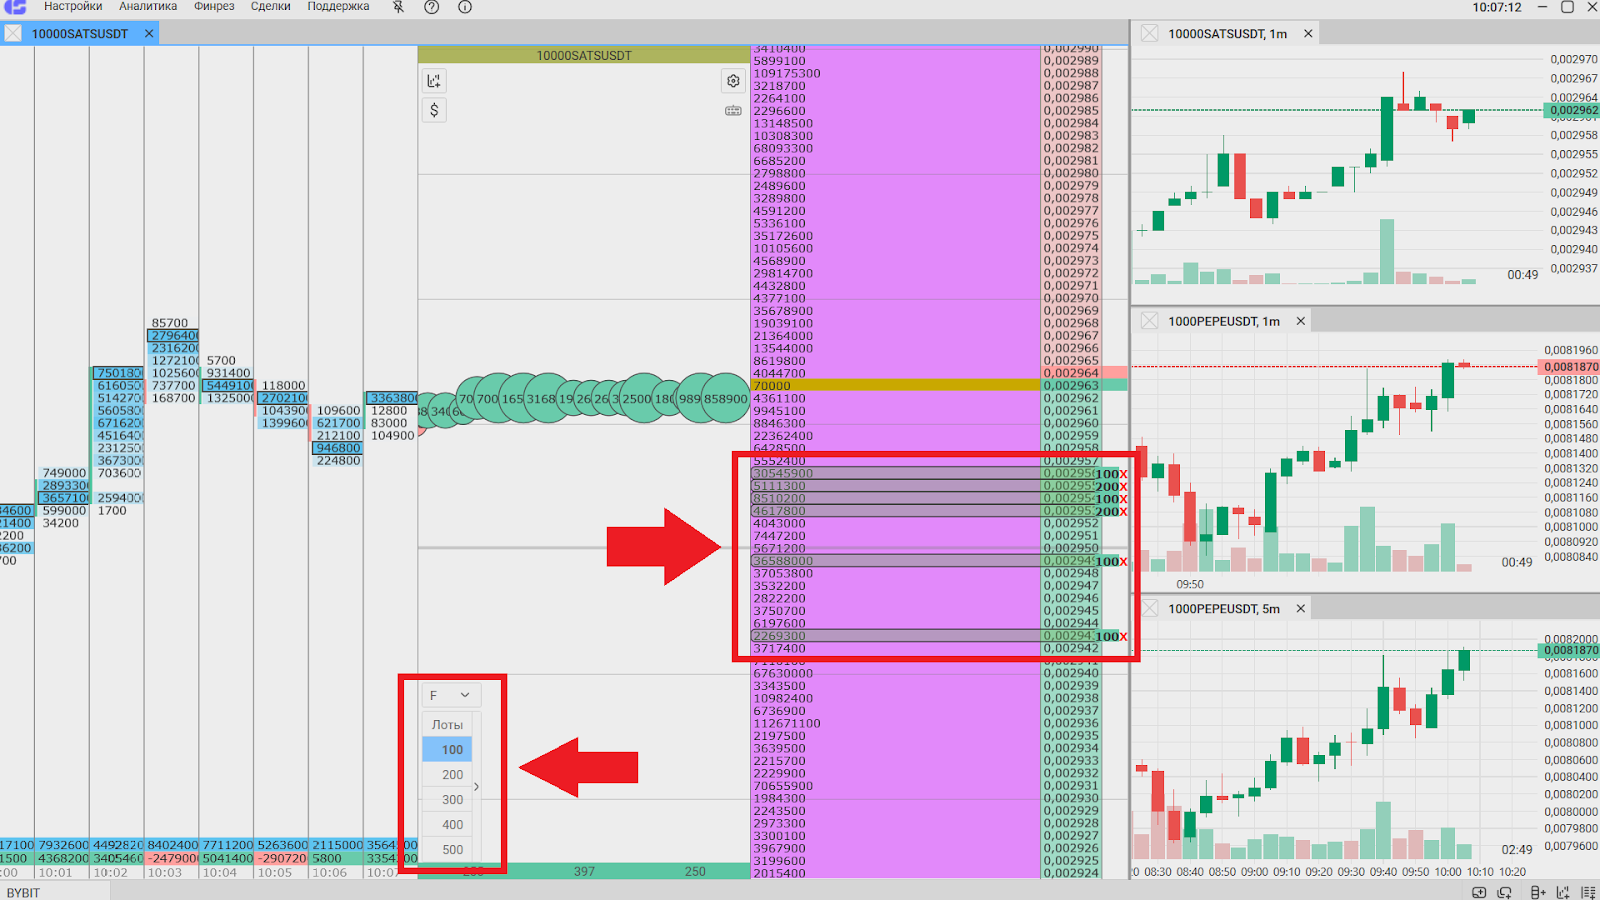Close the 10000SATSUSDT, 1m chart panel
Screen dimensions: 1600x900
[x=1308, y=33]
